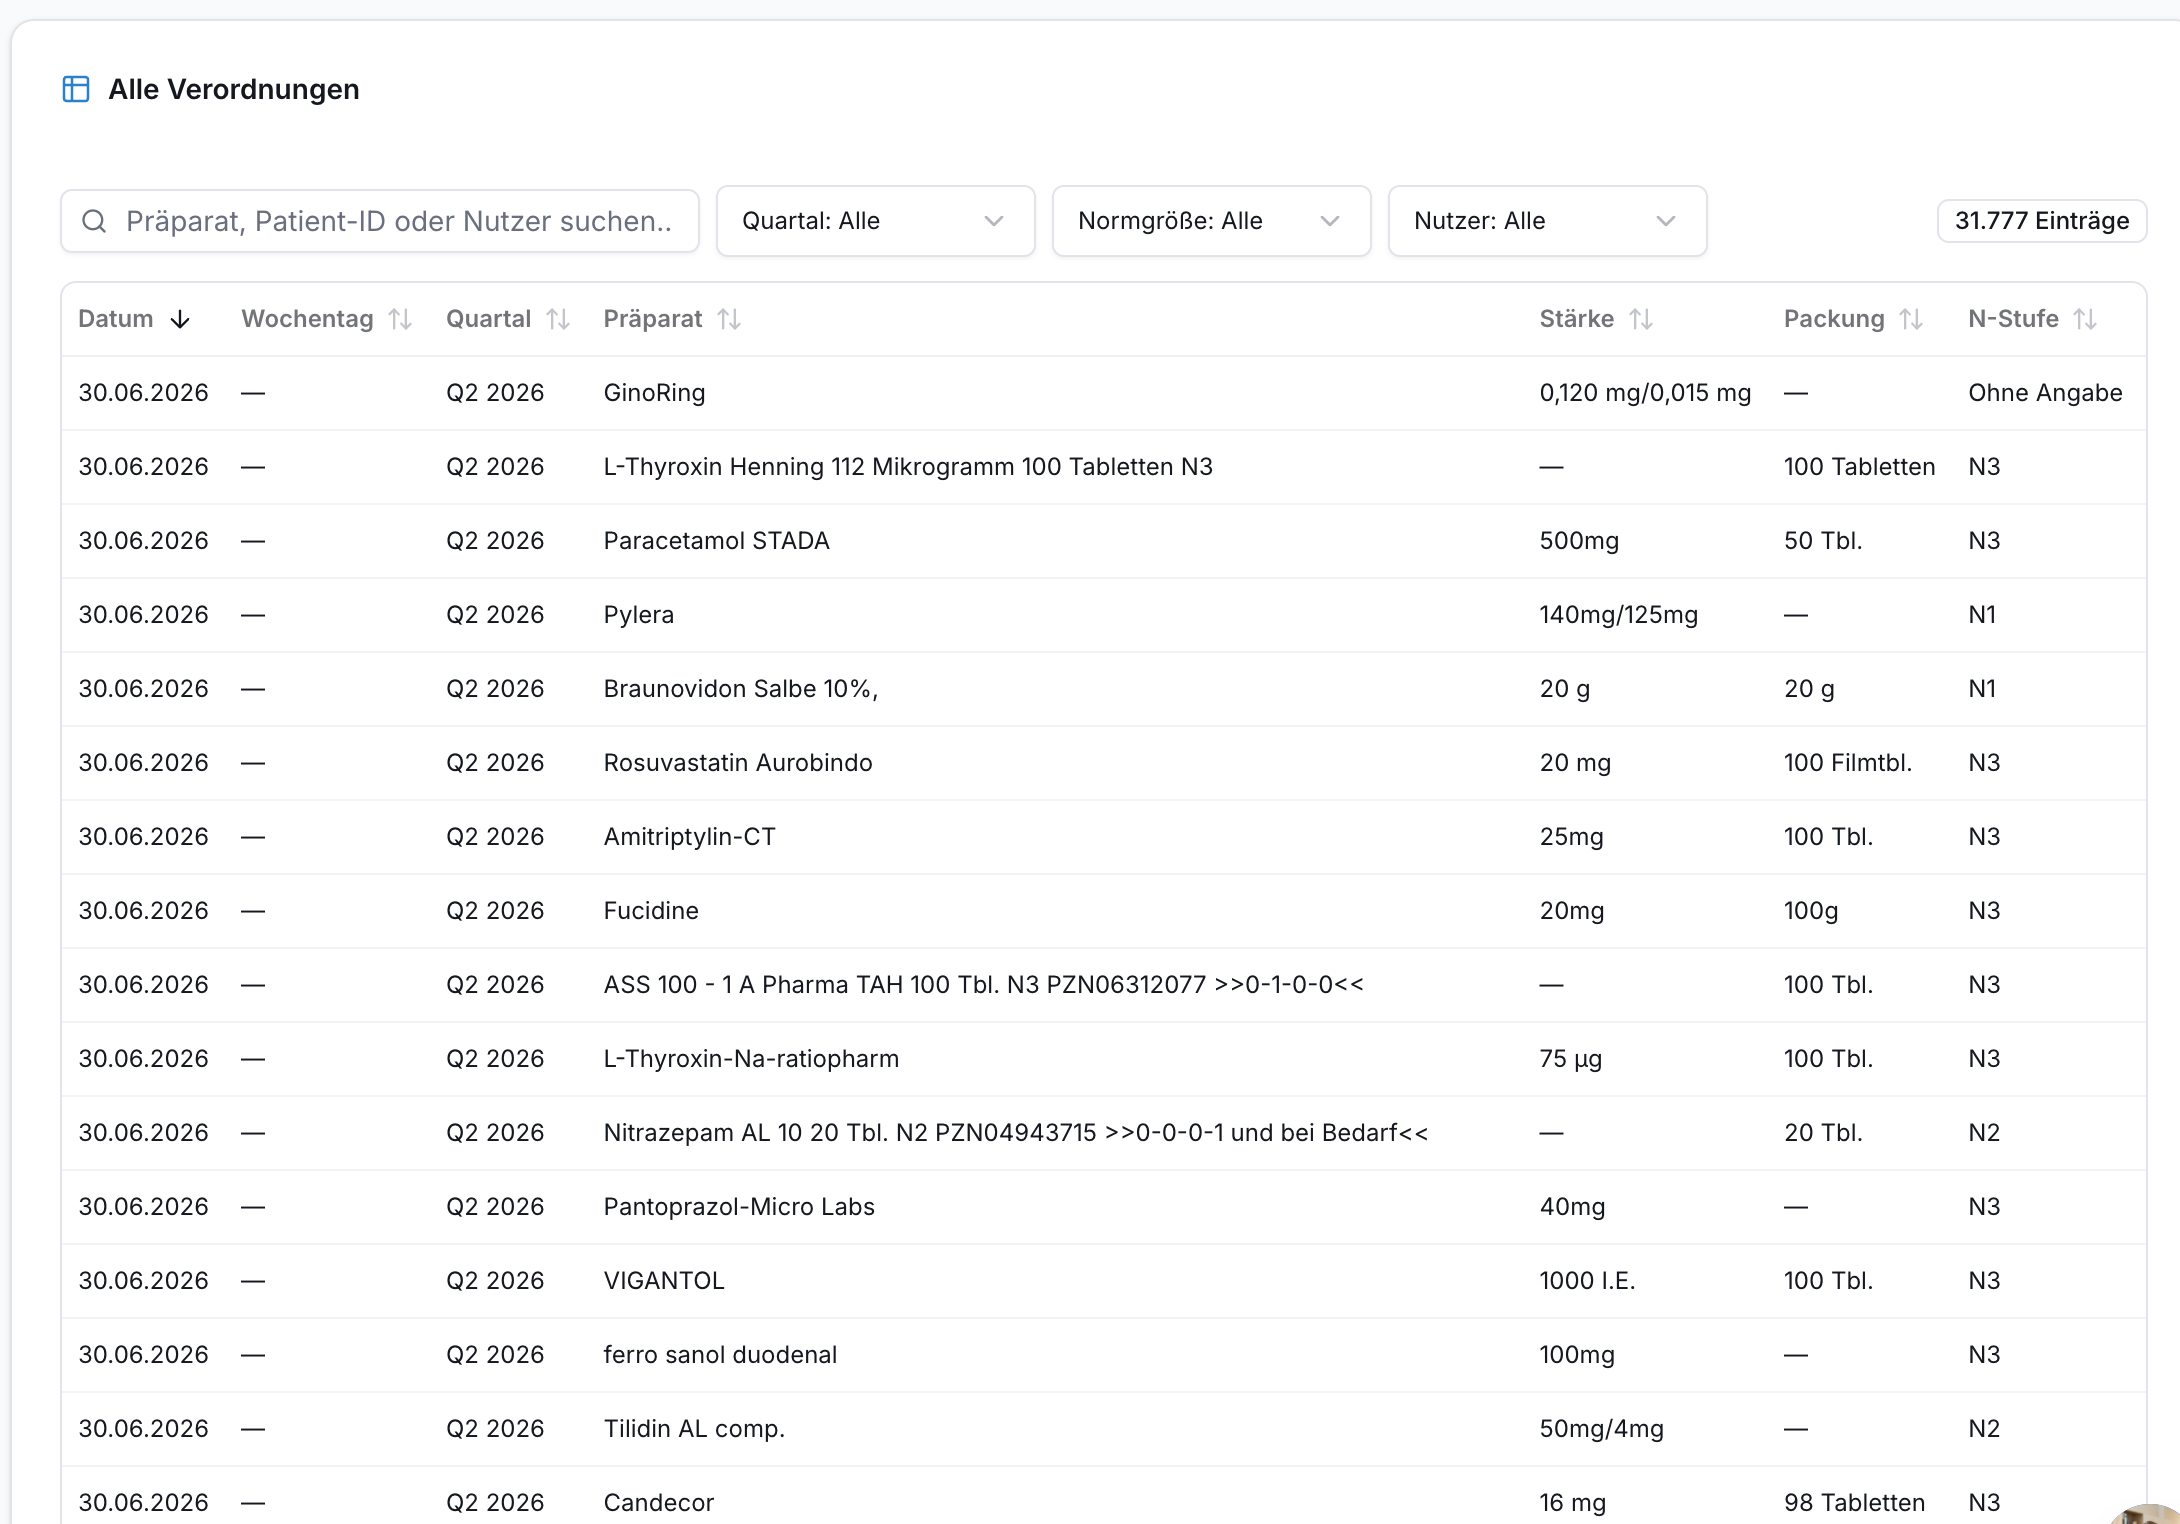Sort the table by Quartal
This screenshot has height=1524, width=2180.
tap(558, 319)
